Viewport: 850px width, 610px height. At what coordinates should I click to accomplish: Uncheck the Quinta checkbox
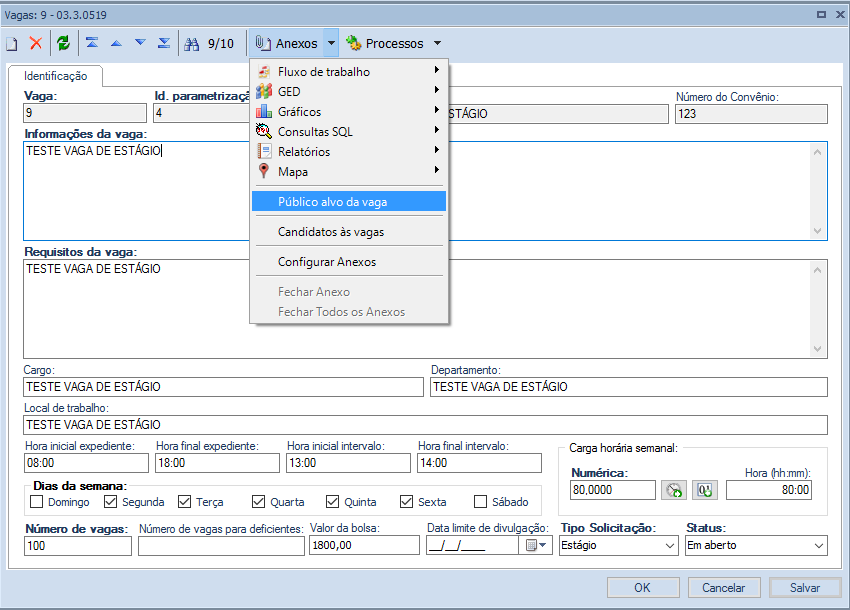(x=332, y=502)
